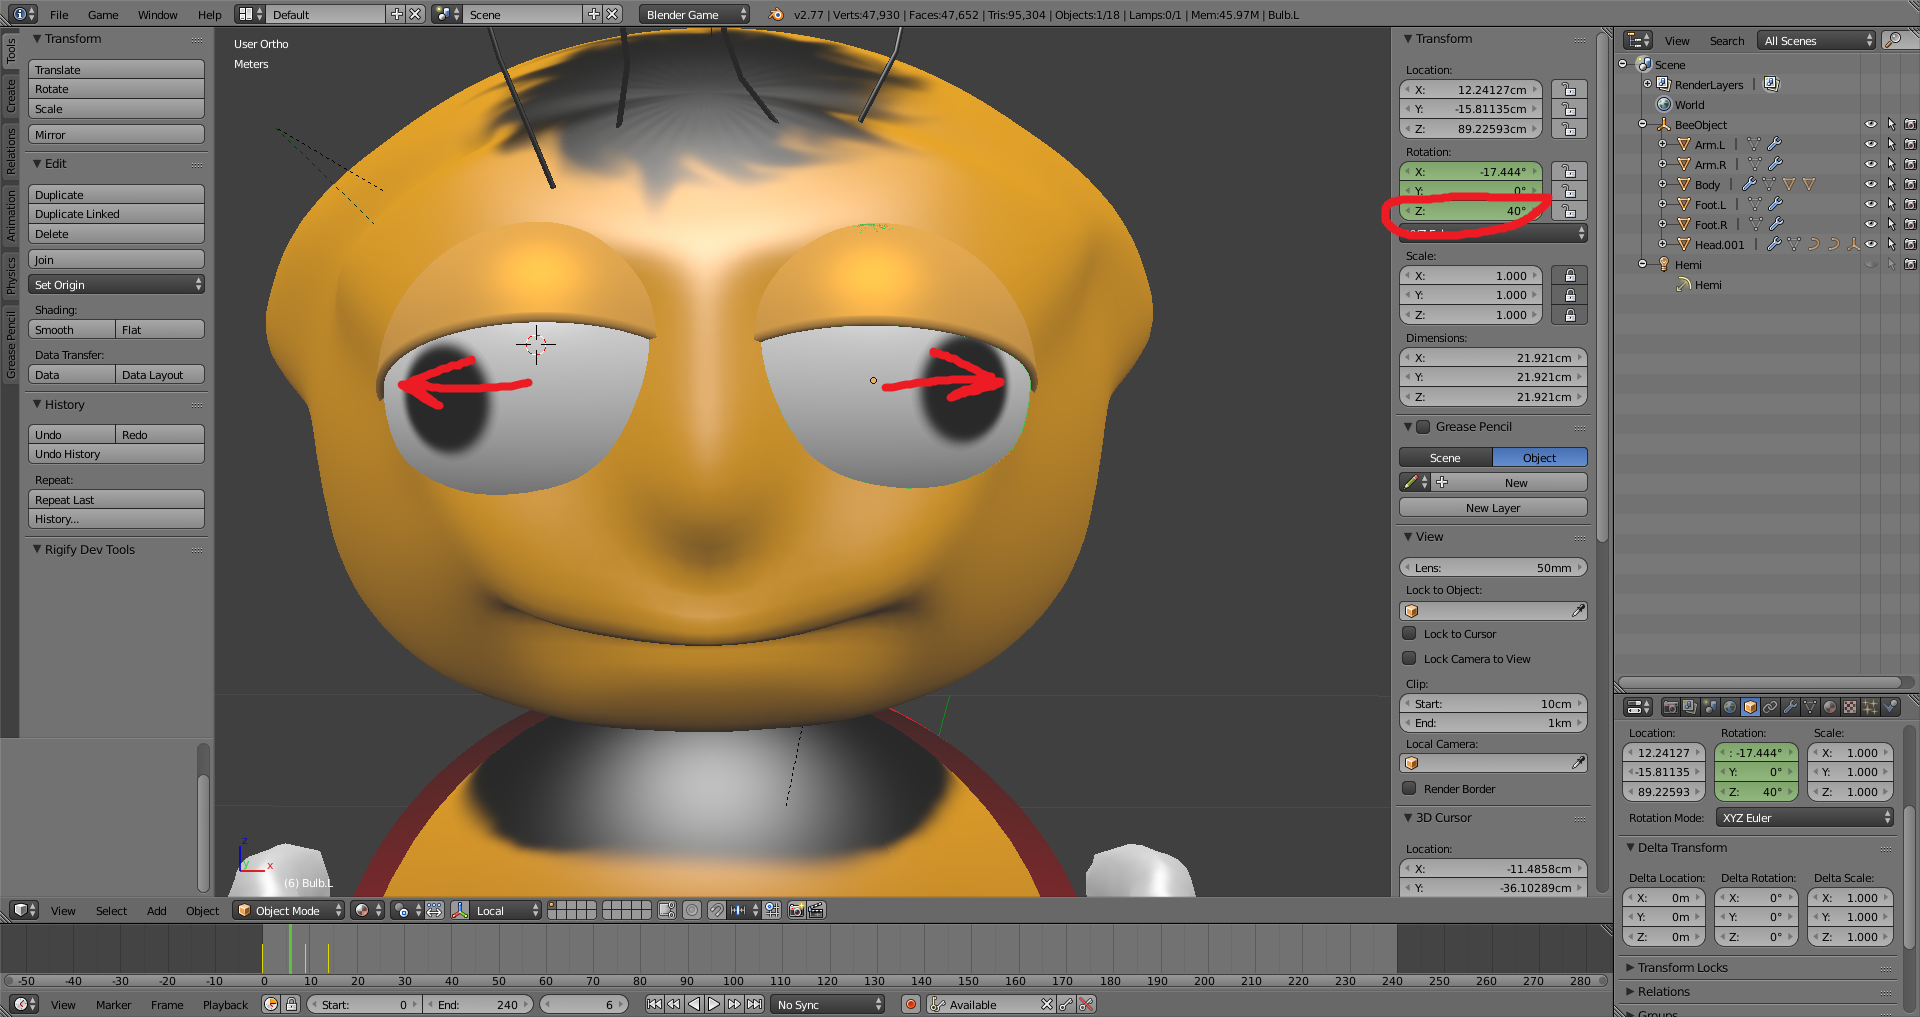
Task: Jump to the first frame of the timeline
Action: [x=654, y=1004]
